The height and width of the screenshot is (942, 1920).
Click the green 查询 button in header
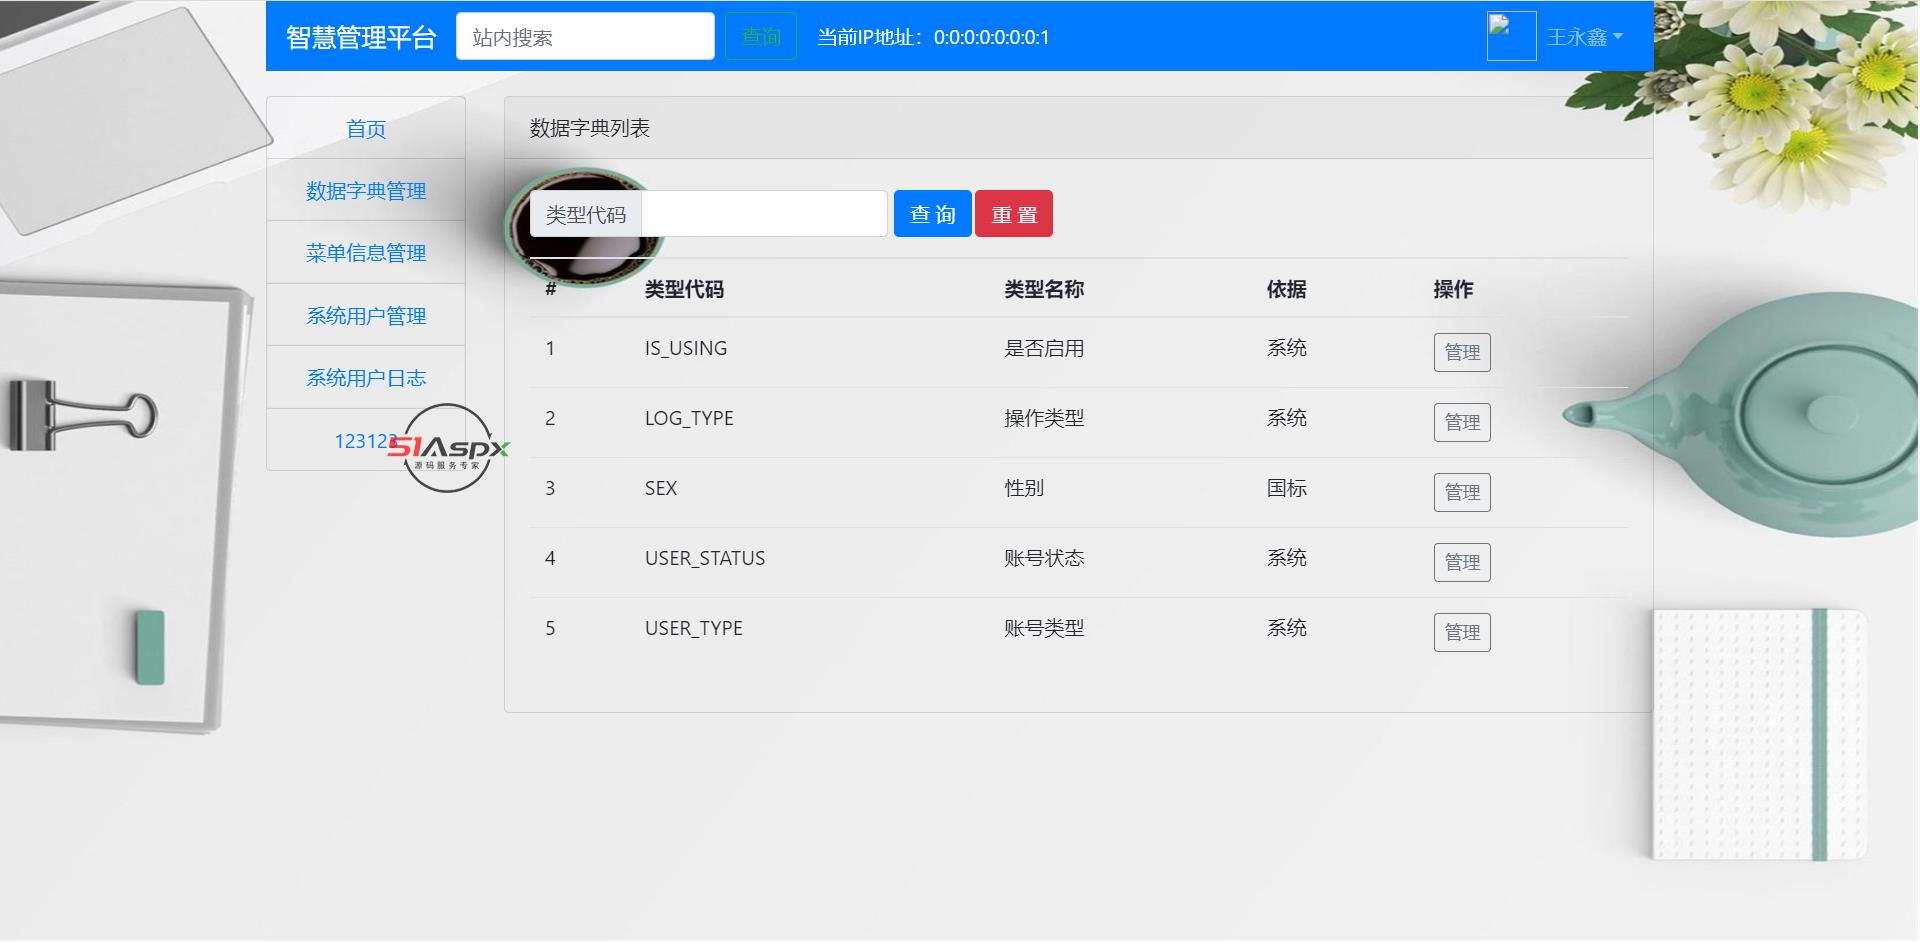tap(761, 37)
